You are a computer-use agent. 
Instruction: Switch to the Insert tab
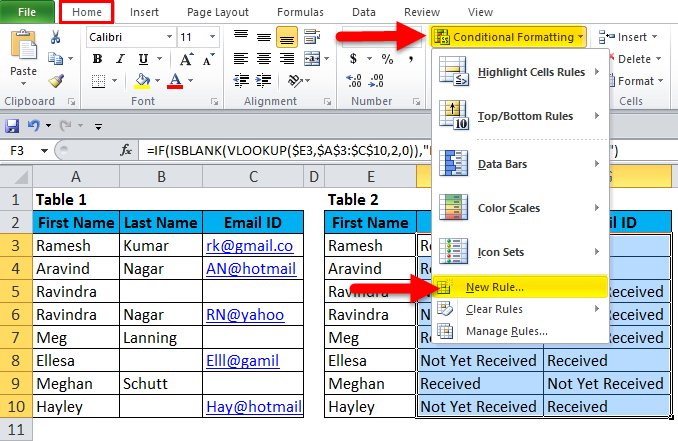(x=144, y=12)
